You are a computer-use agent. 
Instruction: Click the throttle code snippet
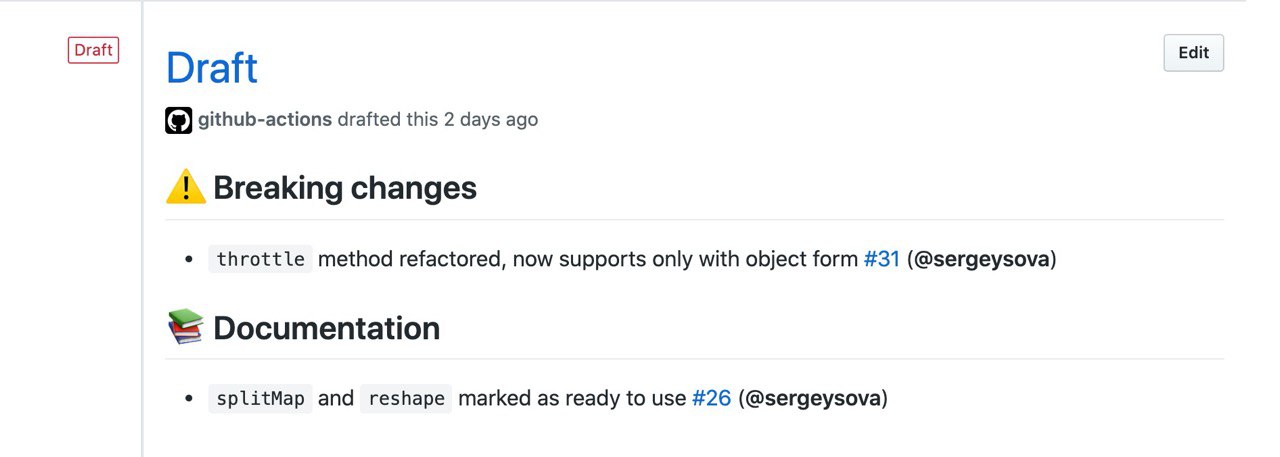[x=261, y=259]
